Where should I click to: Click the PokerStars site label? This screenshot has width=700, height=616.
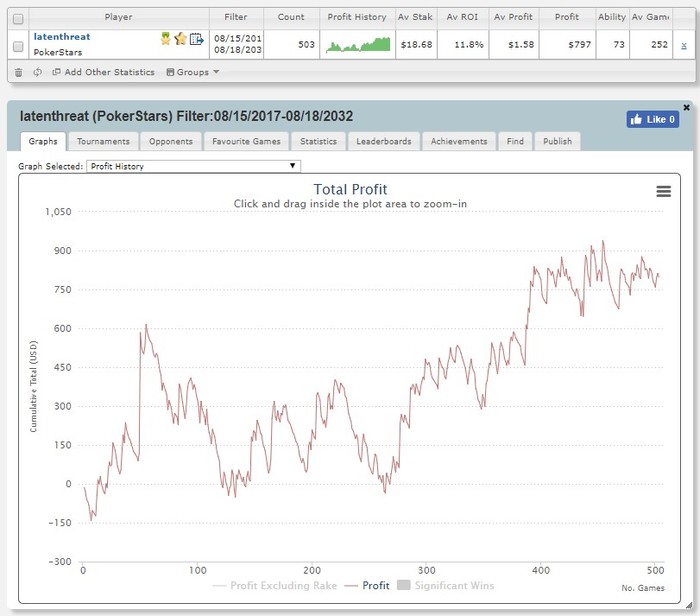point(58,52)
